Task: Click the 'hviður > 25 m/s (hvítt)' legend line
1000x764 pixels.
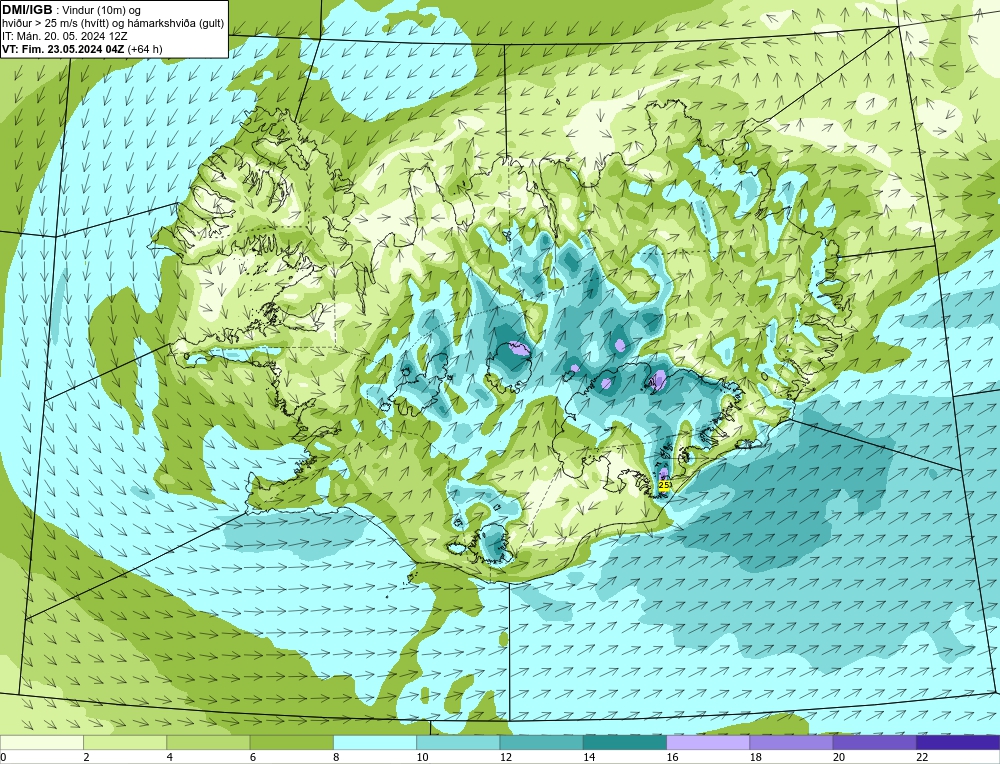Action: tap(113, 24)
